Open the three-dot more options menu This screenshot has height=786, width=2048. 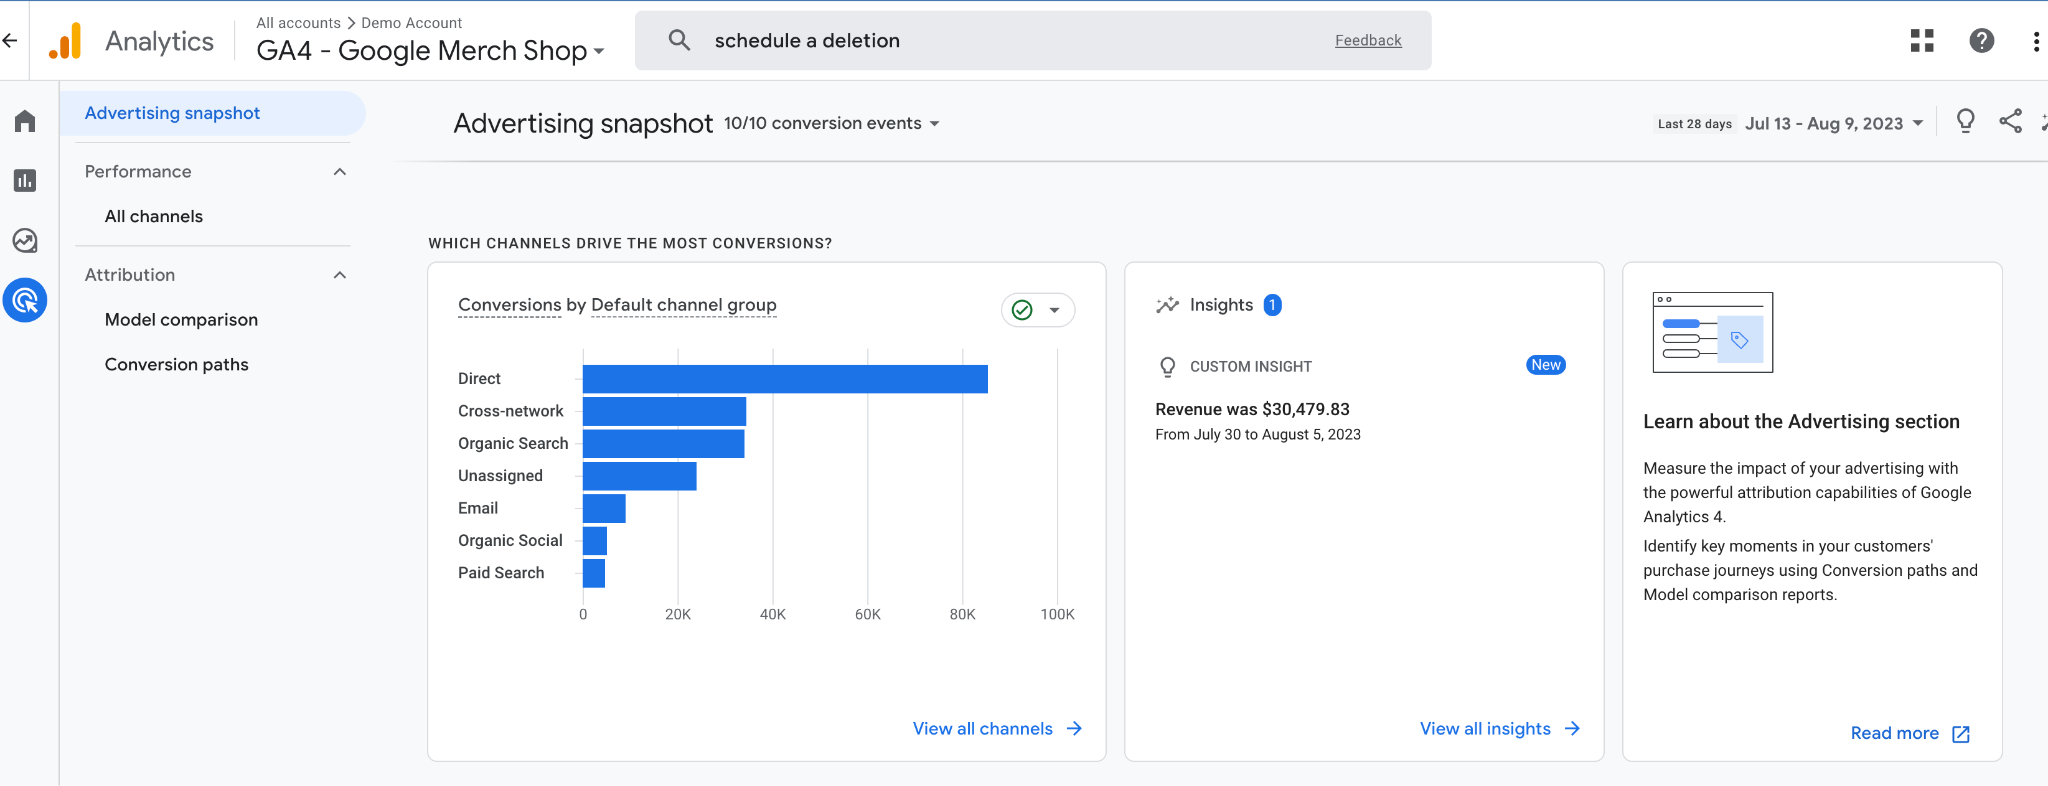click(2036, 41)
